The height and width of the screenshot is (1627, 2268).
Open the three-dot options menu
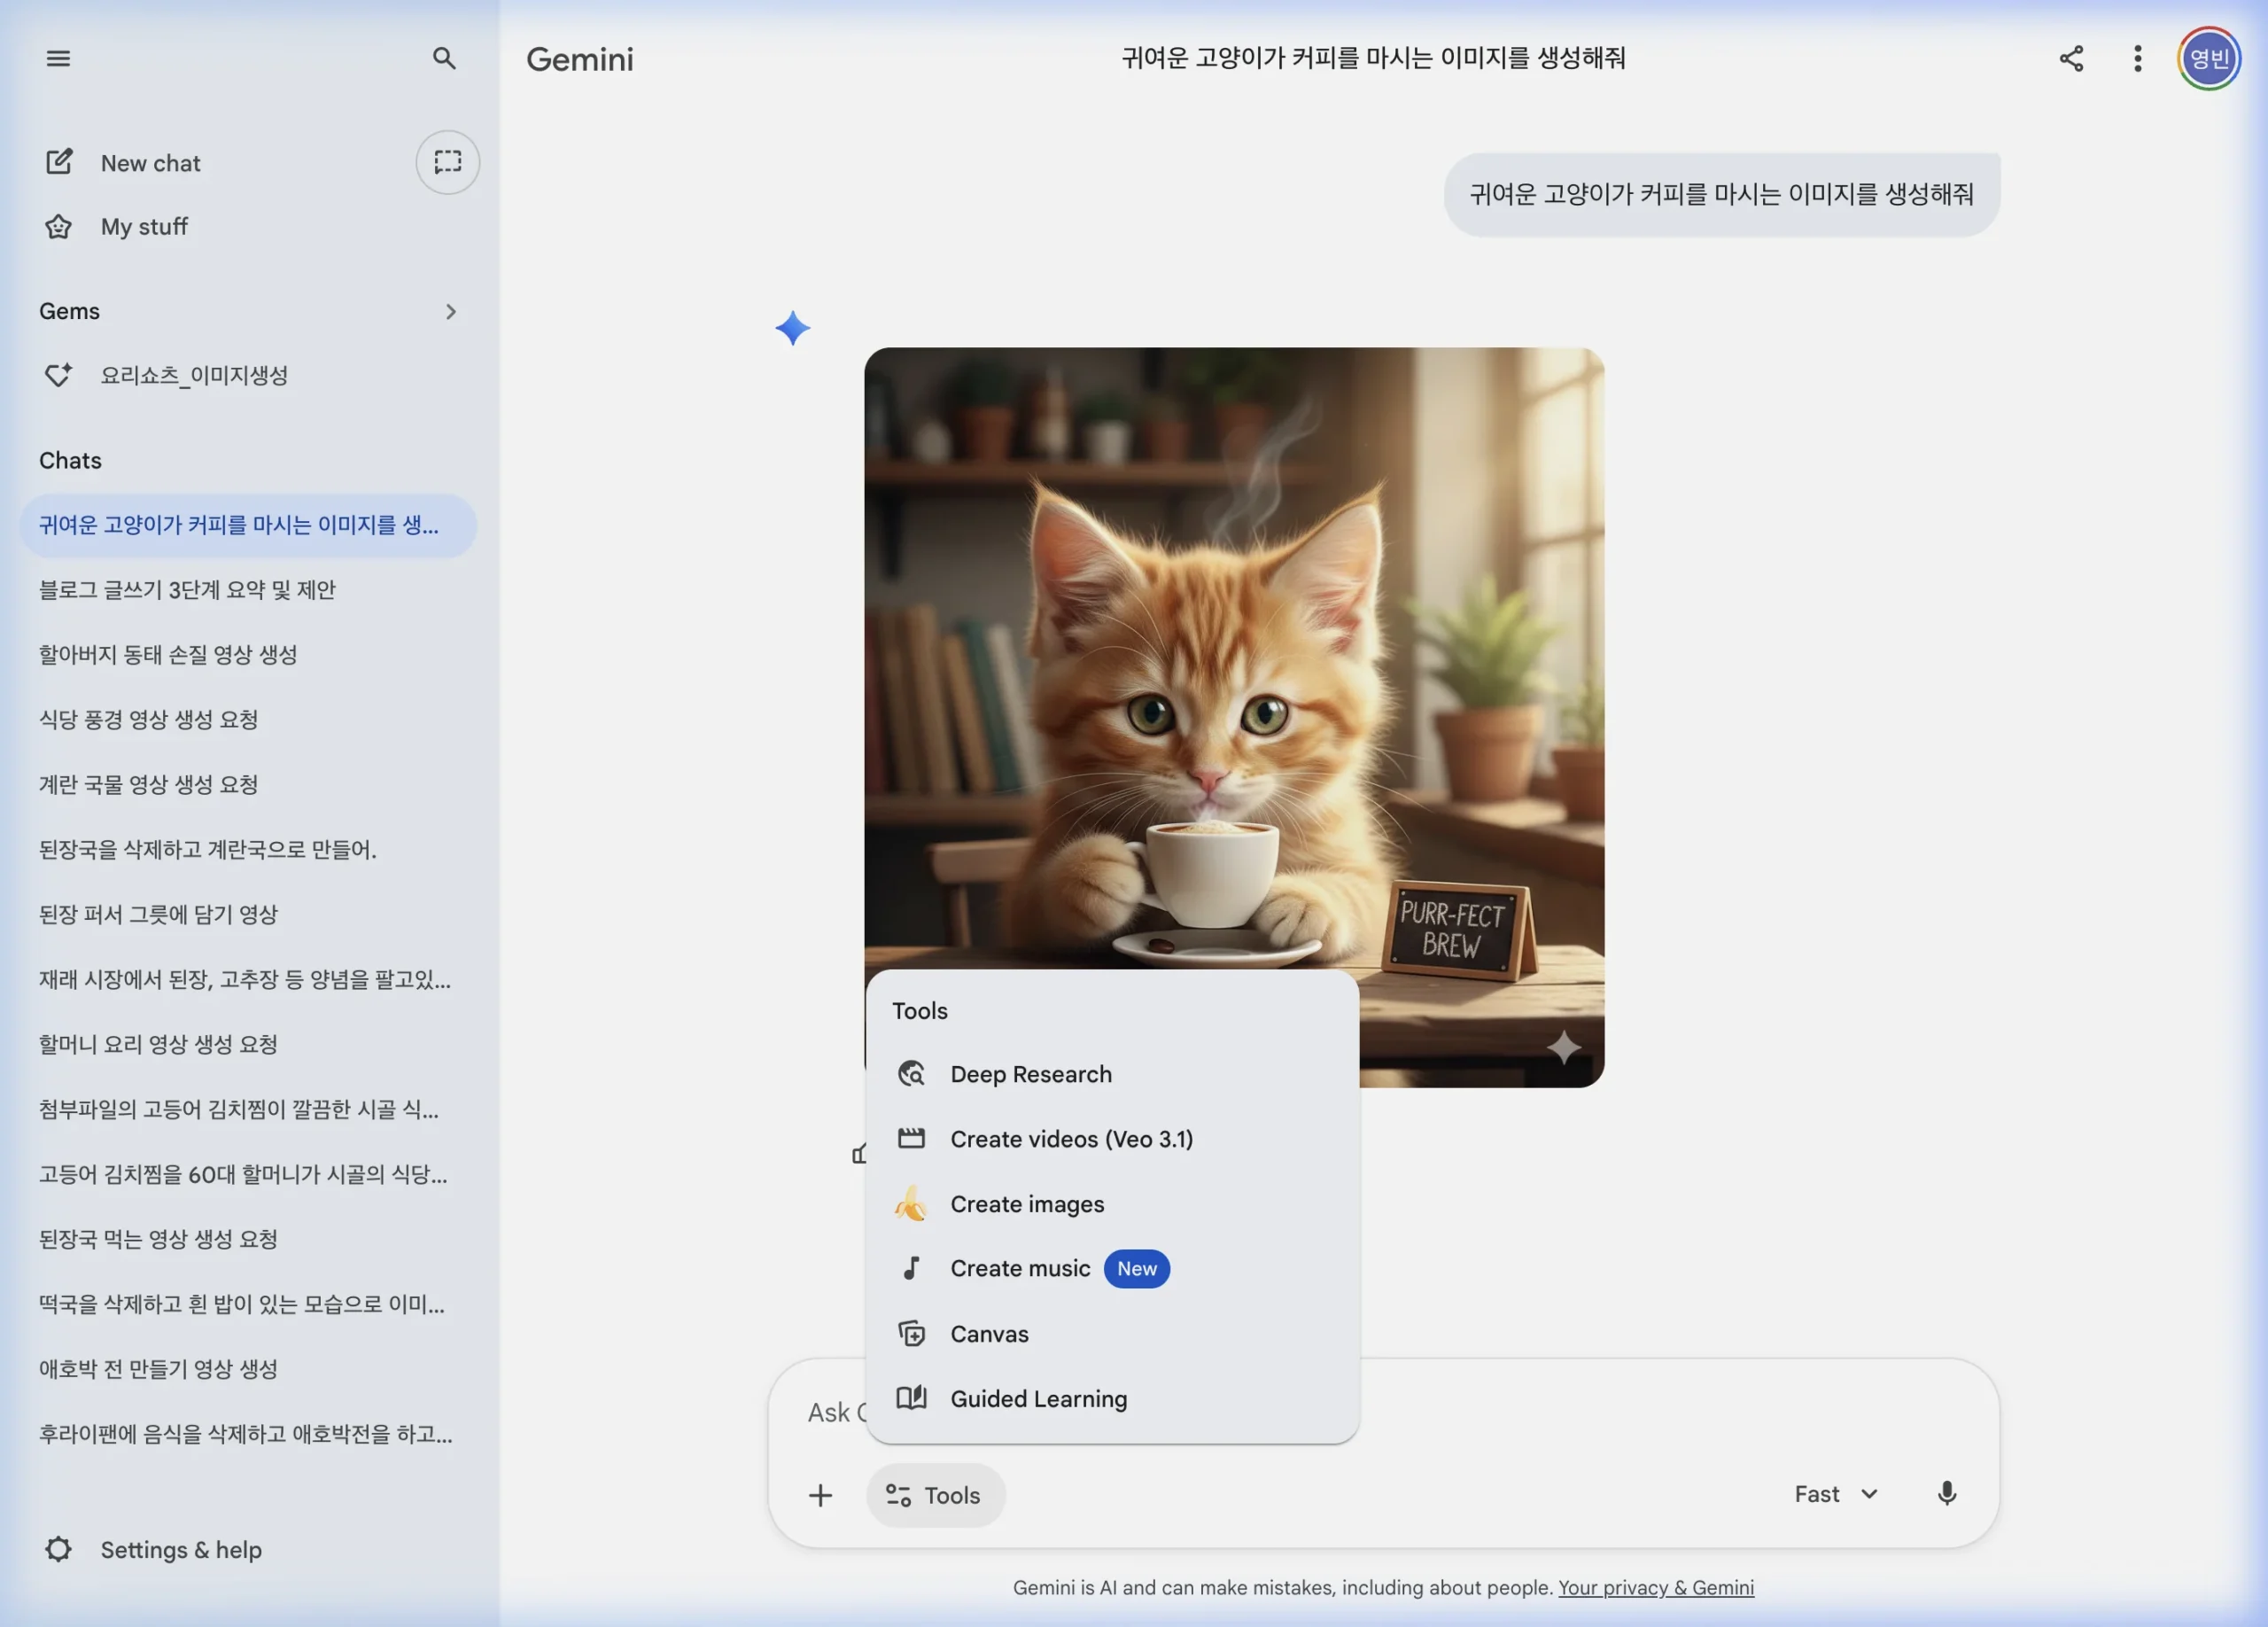tap(2137, 58)
